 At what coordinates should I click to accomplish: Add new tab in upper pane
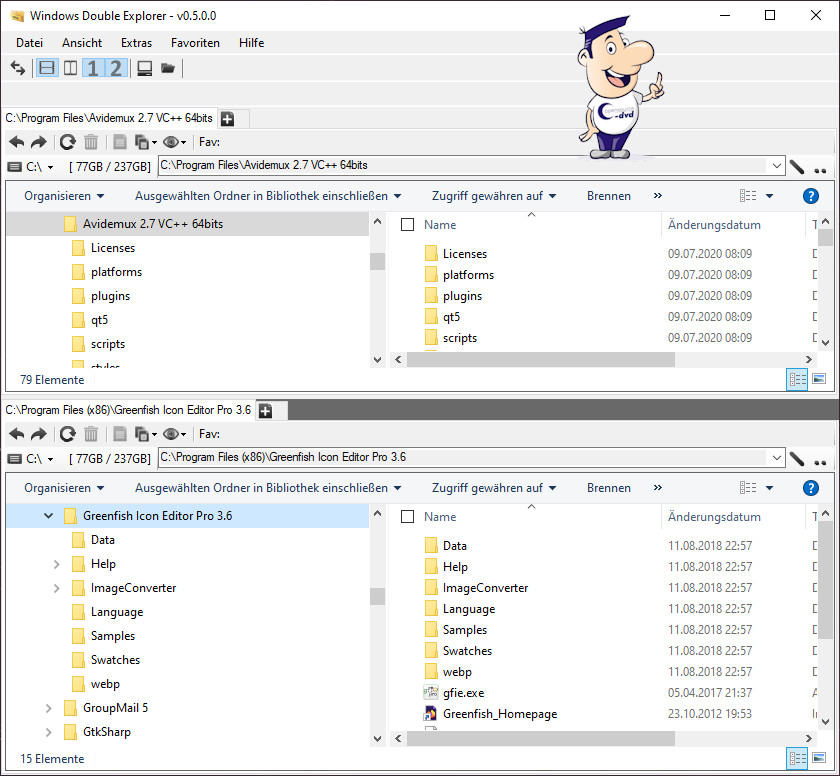click(227, 119)
